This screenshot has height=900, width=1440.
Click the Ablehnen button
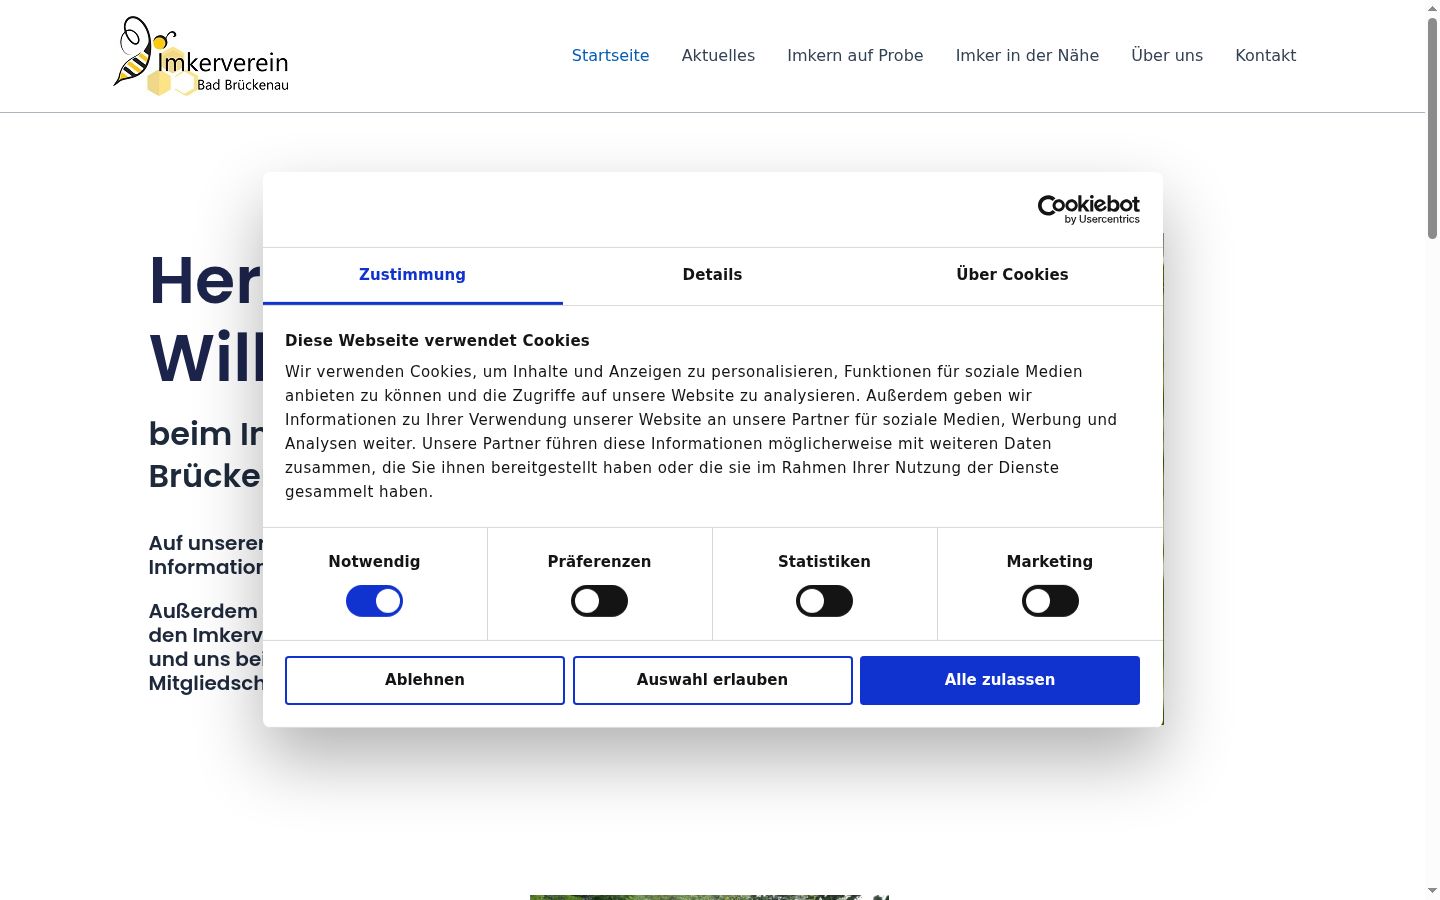425,680
